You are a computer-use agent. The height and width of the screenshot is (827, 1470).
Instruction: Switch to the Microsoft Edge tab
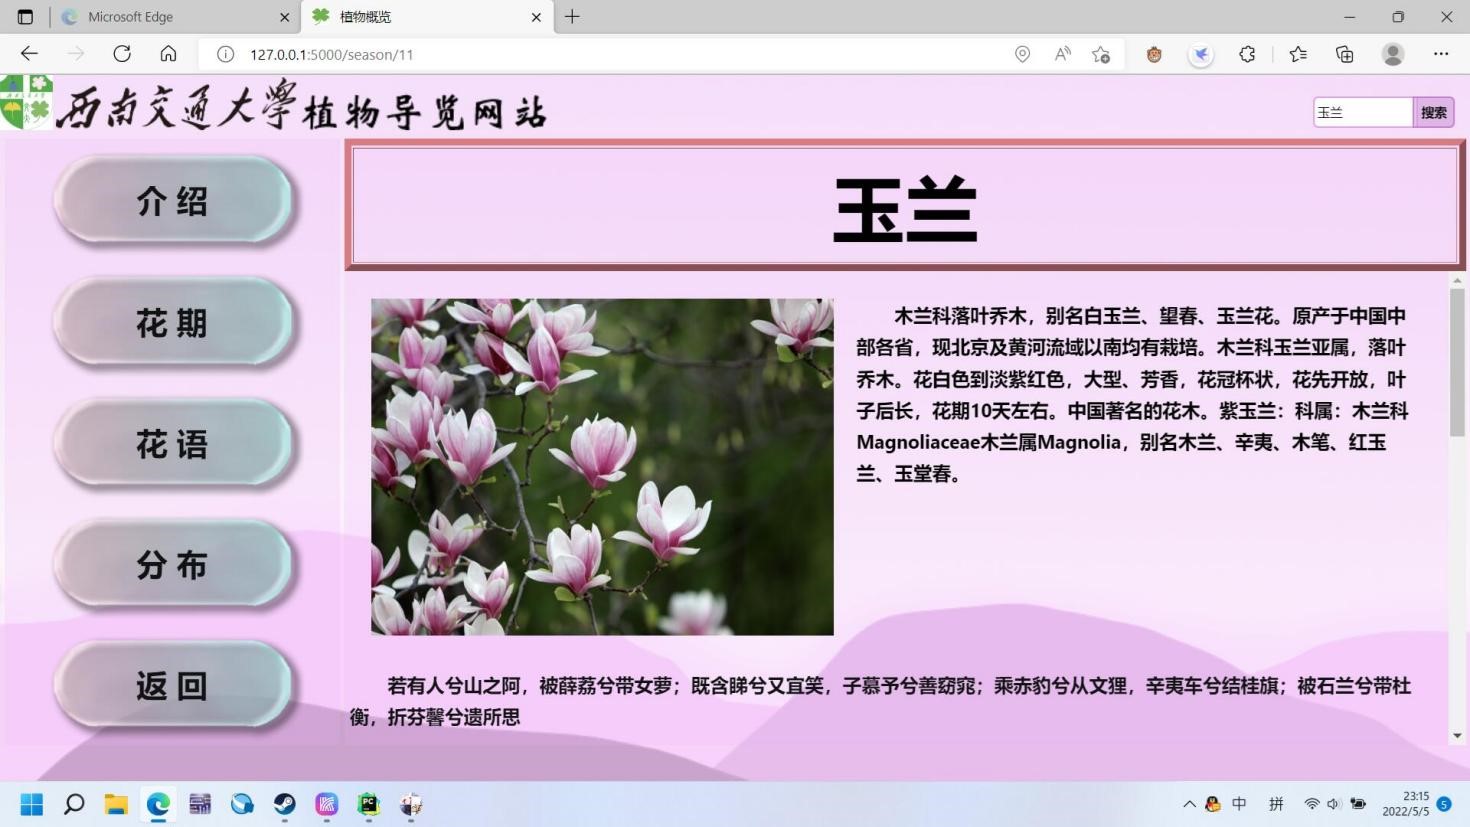click(x=175, y=17)
